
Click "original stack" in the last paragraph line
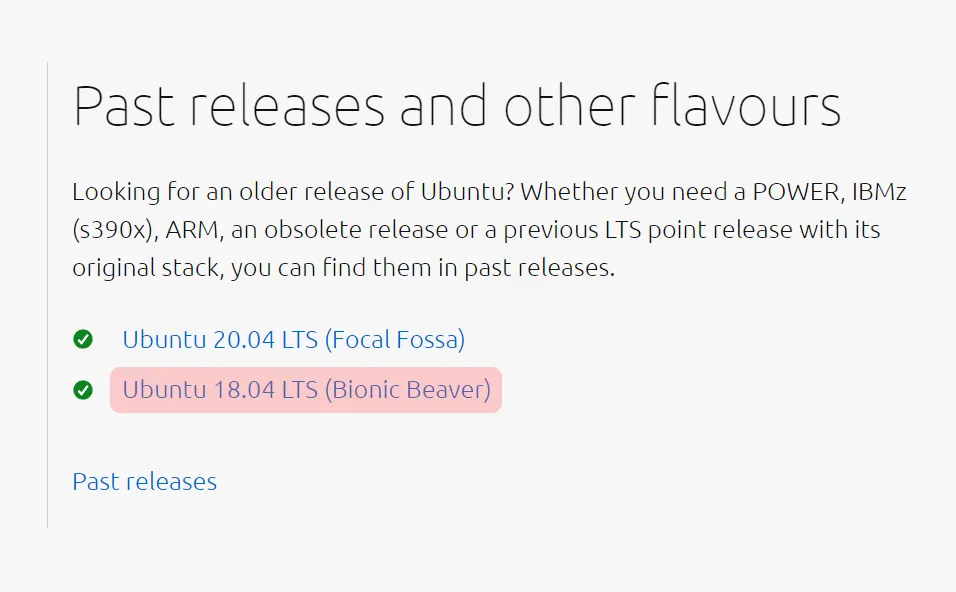147,268
